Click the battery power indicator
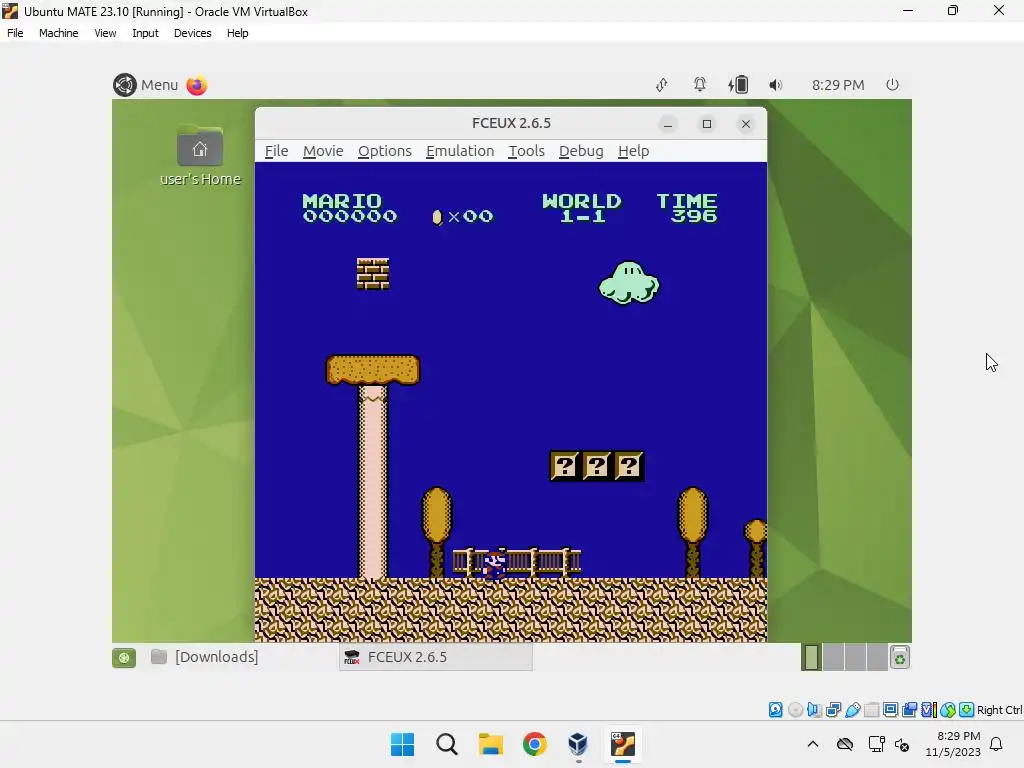This screenshot has height=768, width=1024. [x=738, y=84]
